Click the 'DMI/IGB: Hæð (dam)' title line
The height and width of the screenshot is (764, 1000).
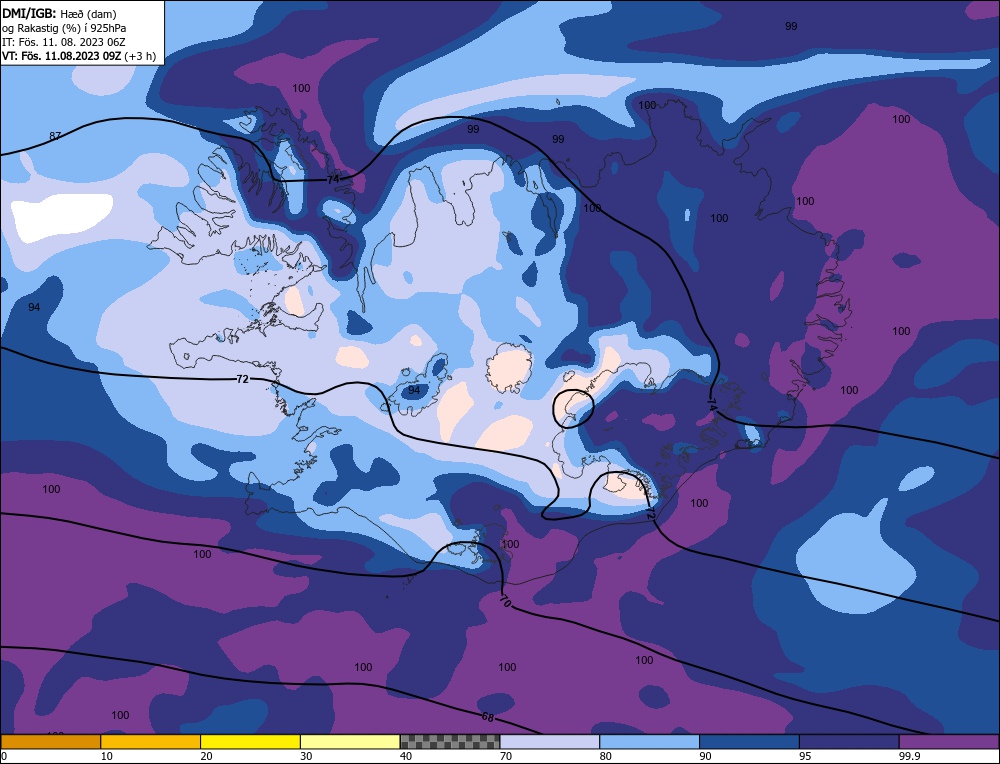click(x=59, y=13)
